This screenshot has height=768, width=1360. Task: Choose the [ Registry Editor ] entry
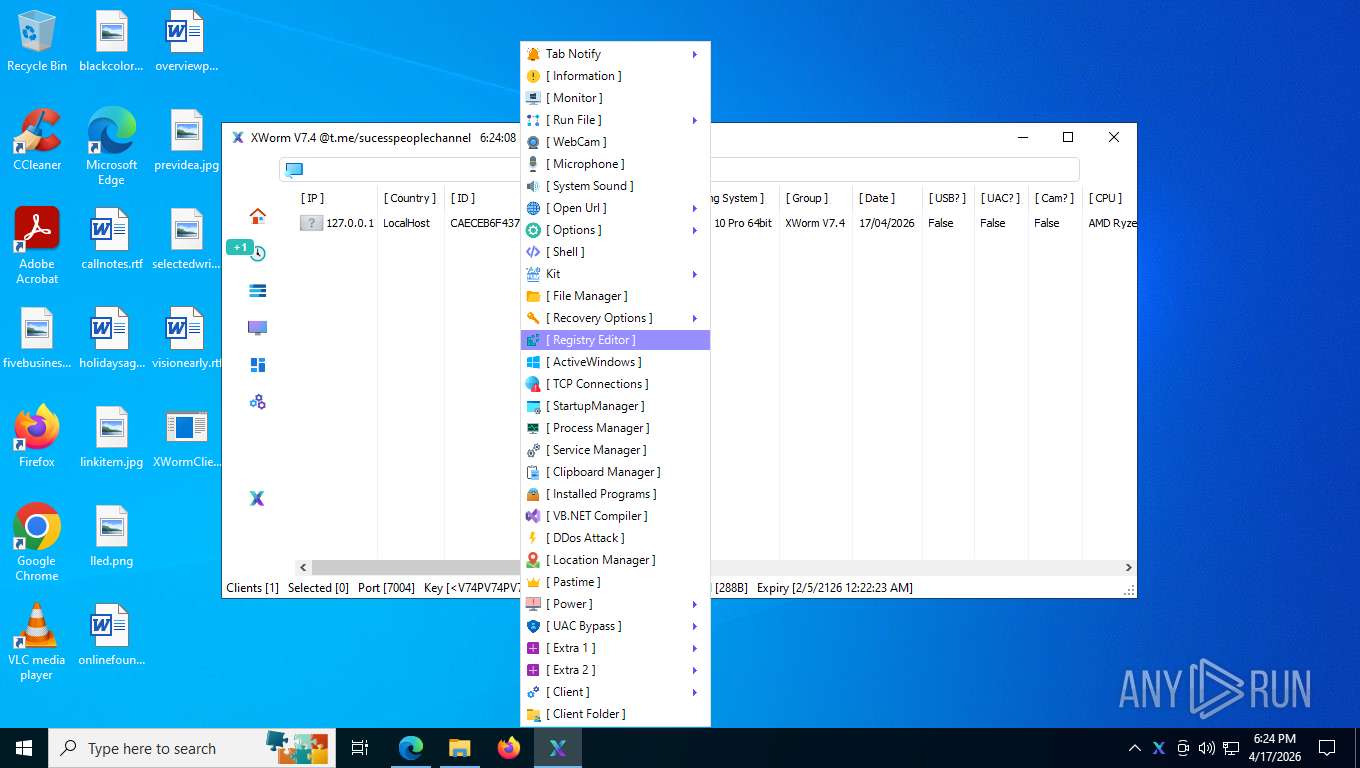click(615, 340)
